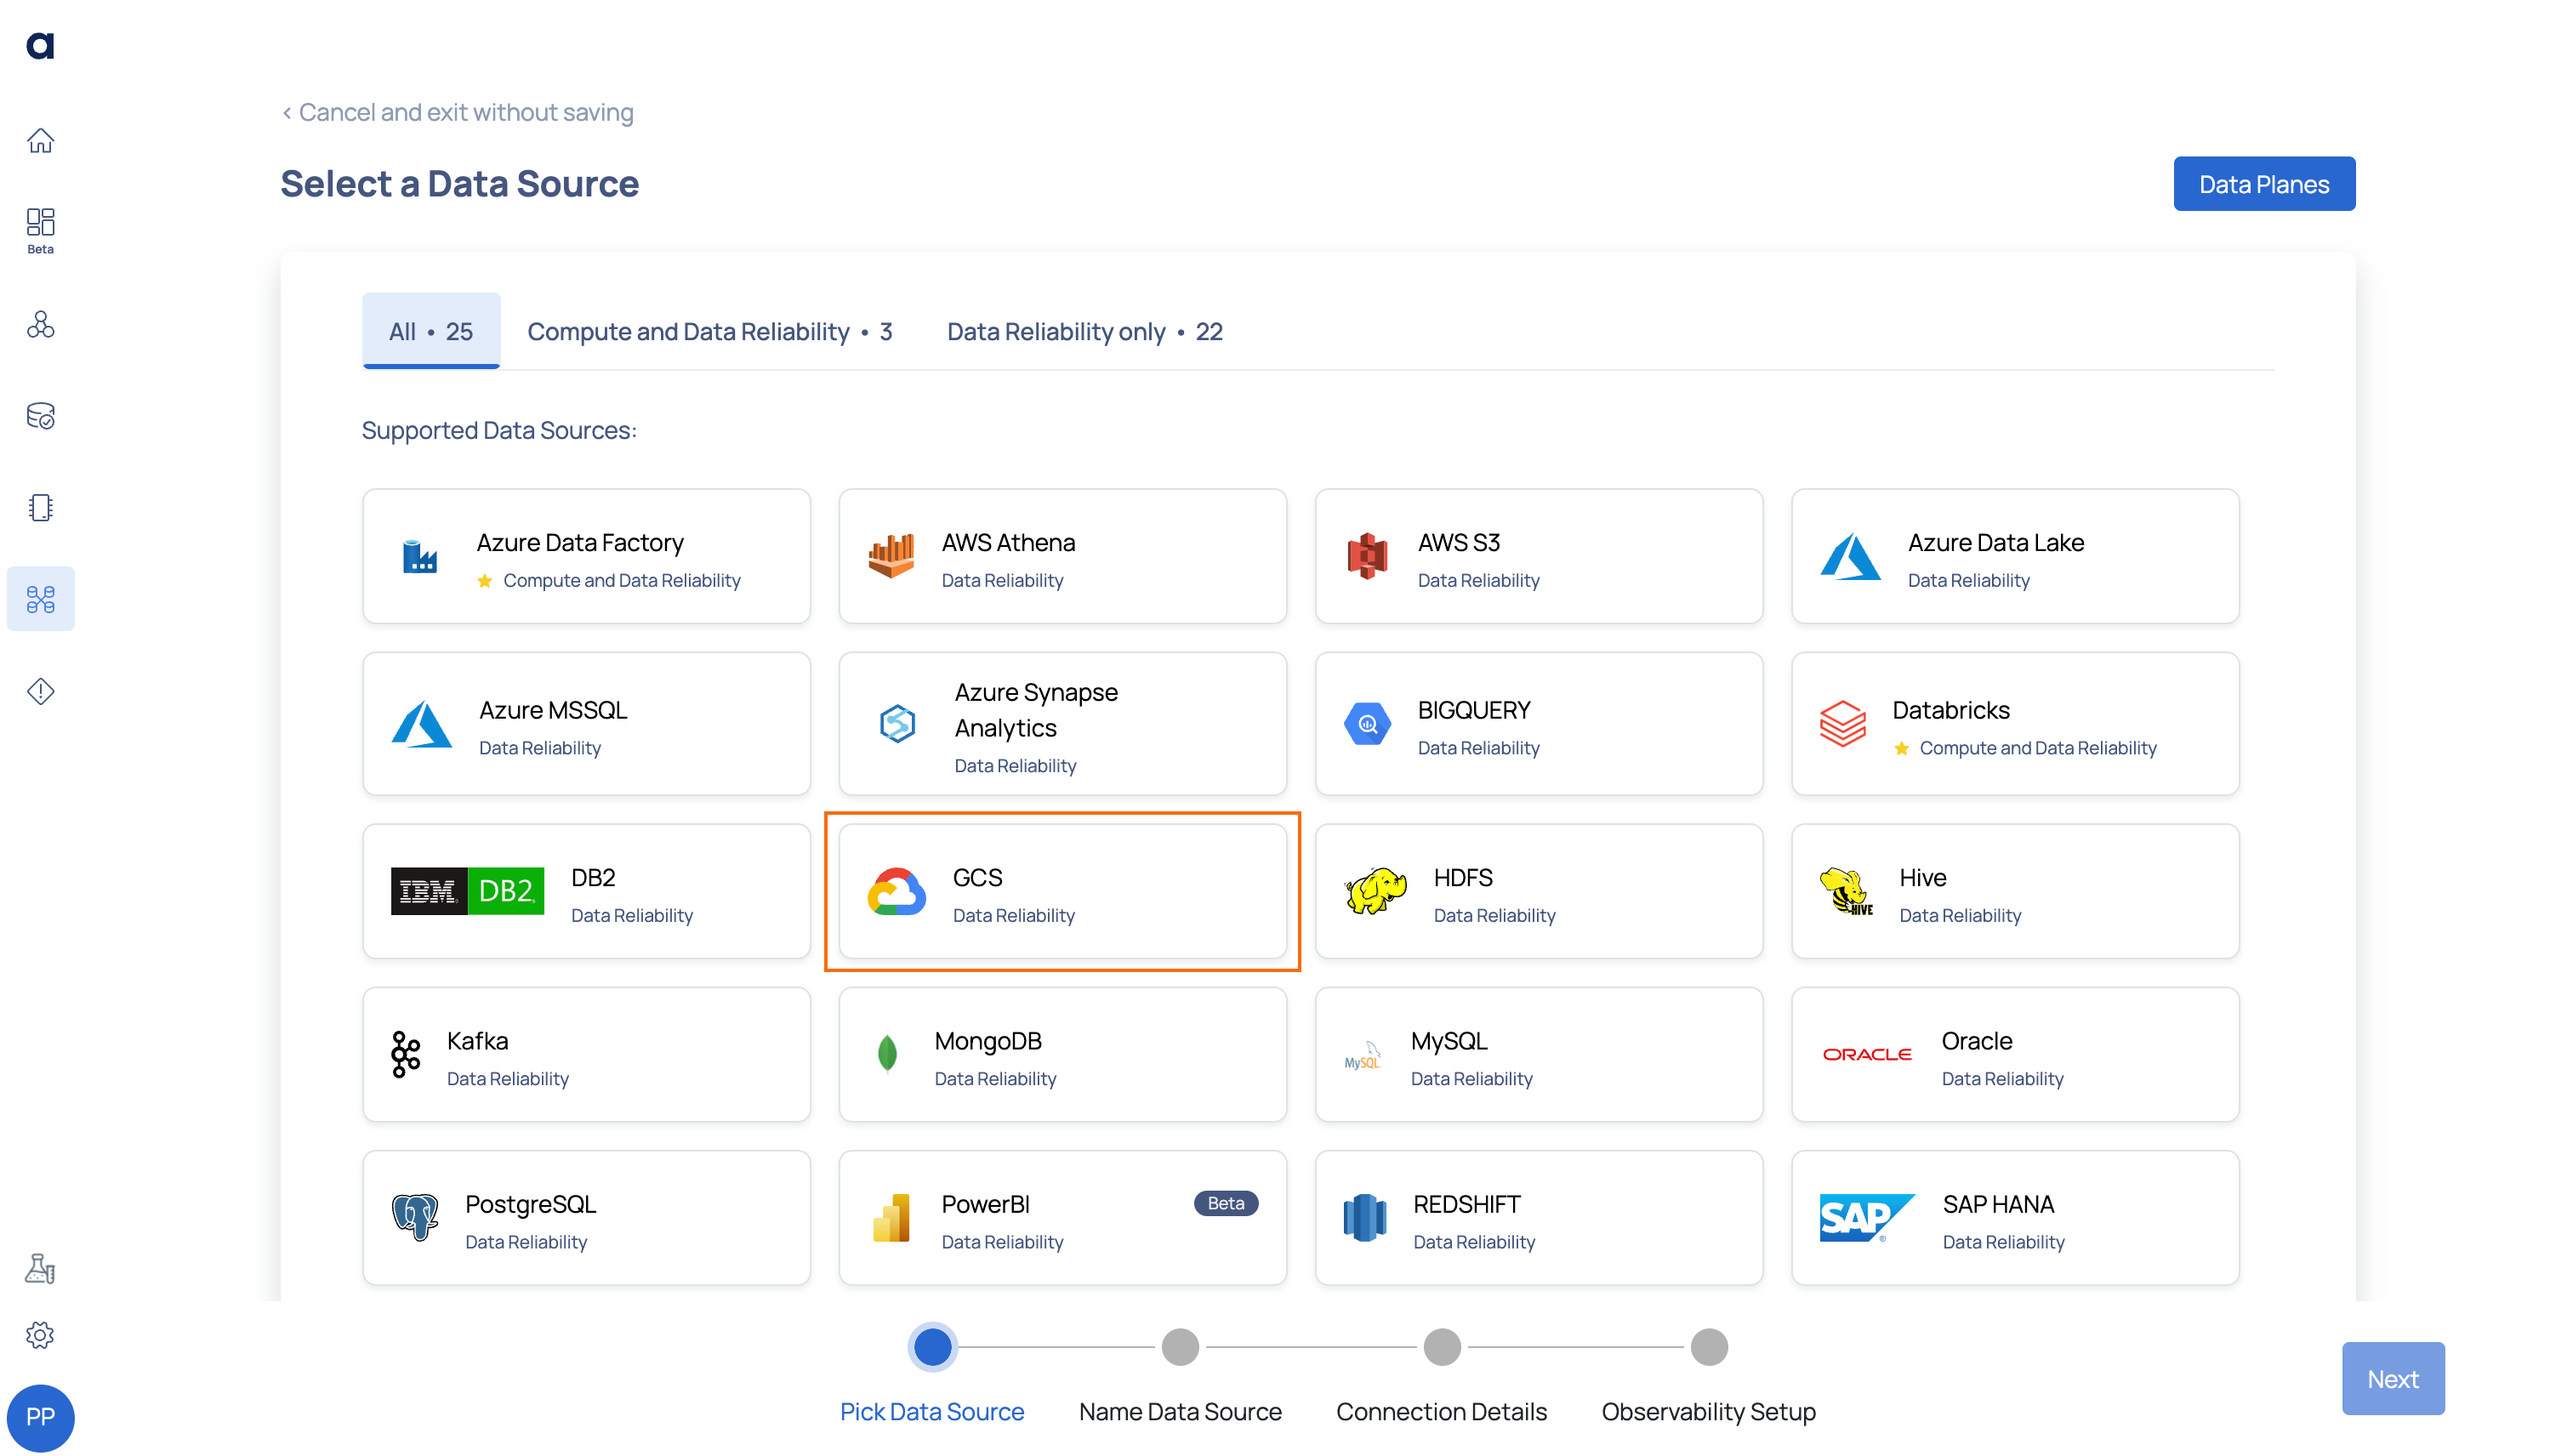Choose the Kafka title text
The image size is (2550, 1456).
477,1041
